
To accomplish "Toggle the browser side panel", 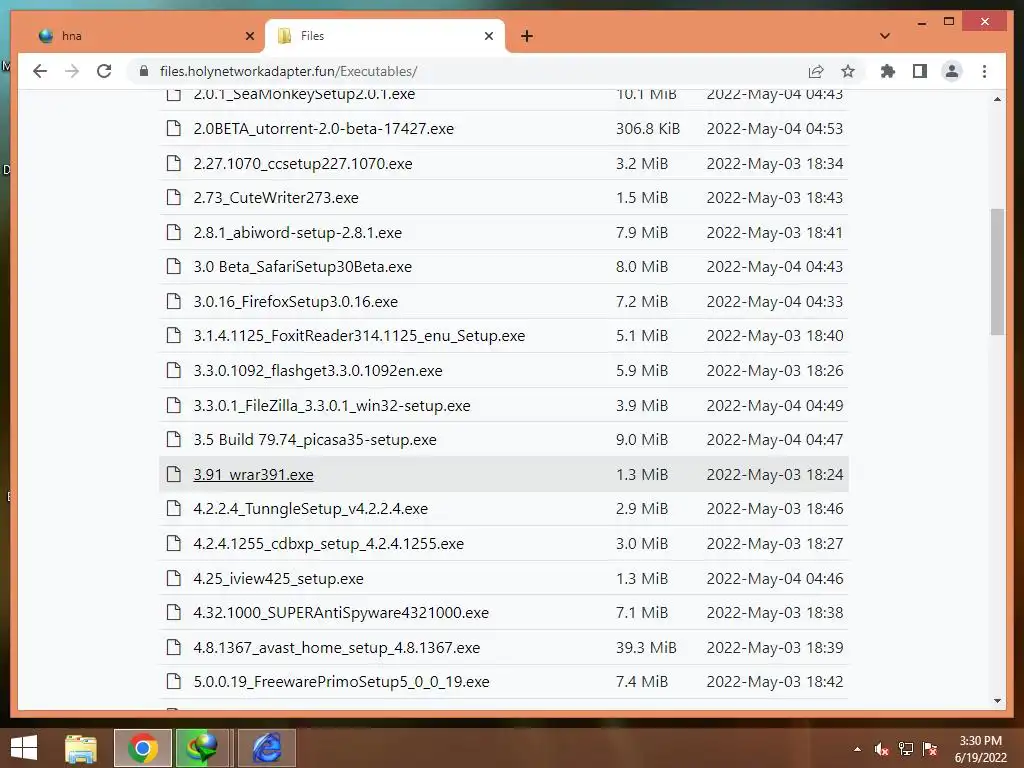I will click(920, 71).
